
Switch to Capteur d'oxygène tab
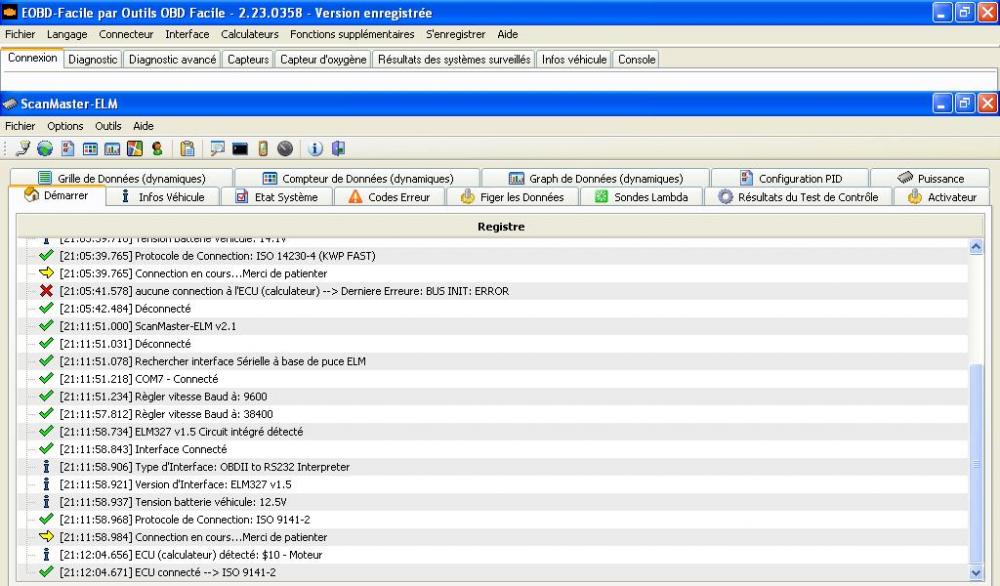323,59
